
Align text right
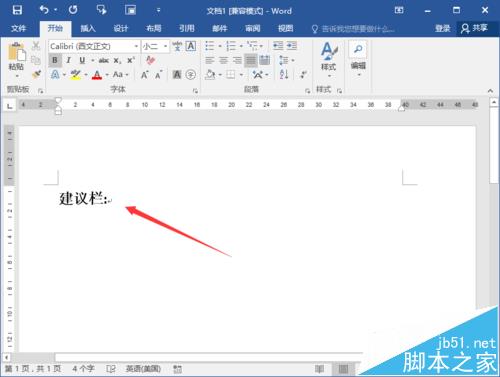pyautogui.click(x=237, y=60)
